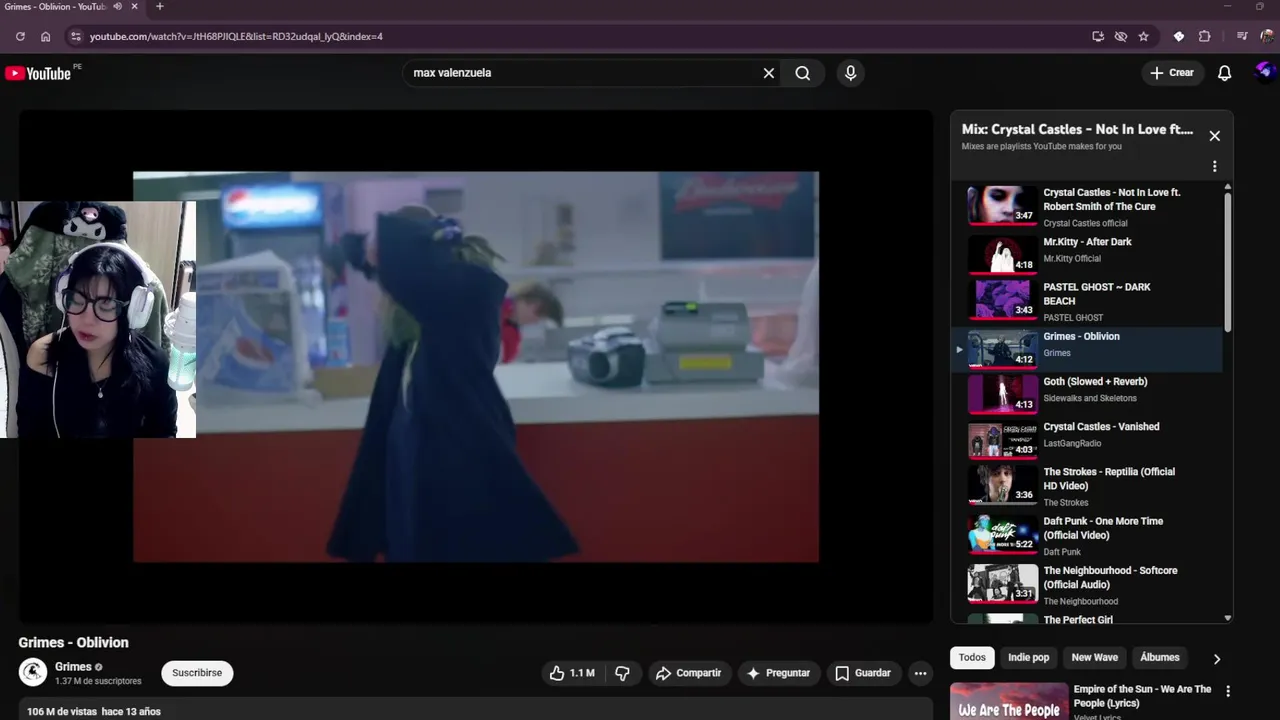This screenshot has height=720, width=1280.
Task: Open a new browser tab
Action: tap(159, 7)
